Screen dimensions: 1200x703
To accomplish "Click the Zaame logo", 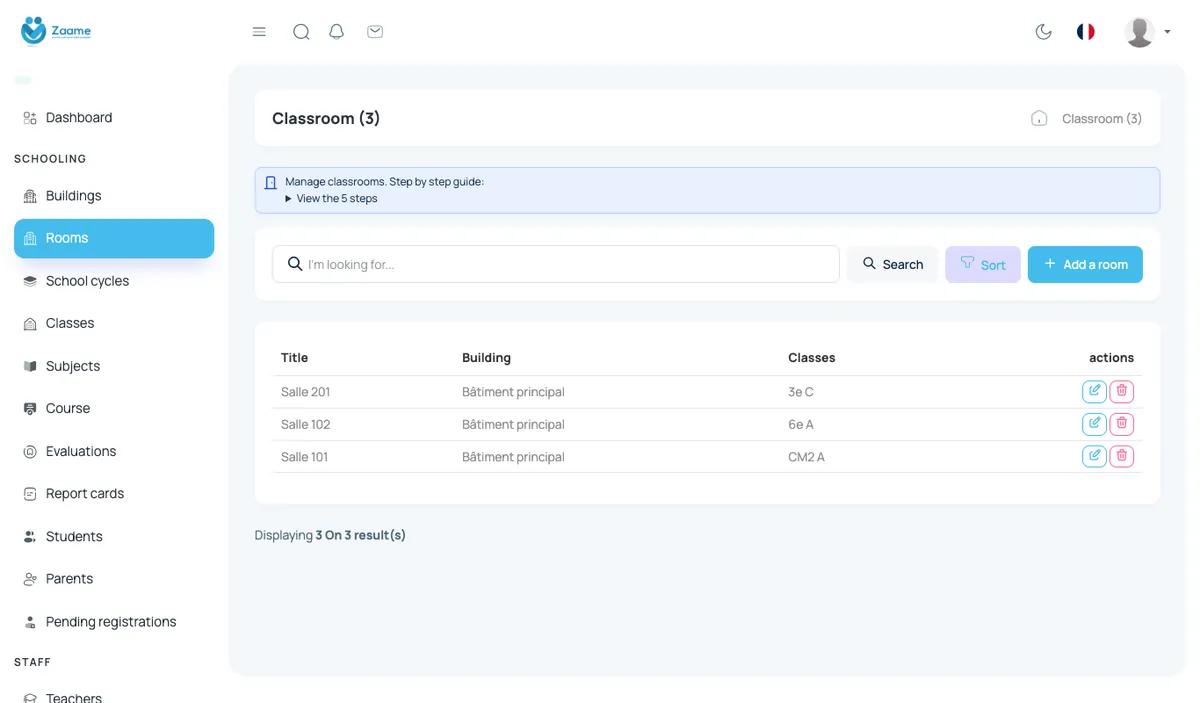I will tap(56, 31).
